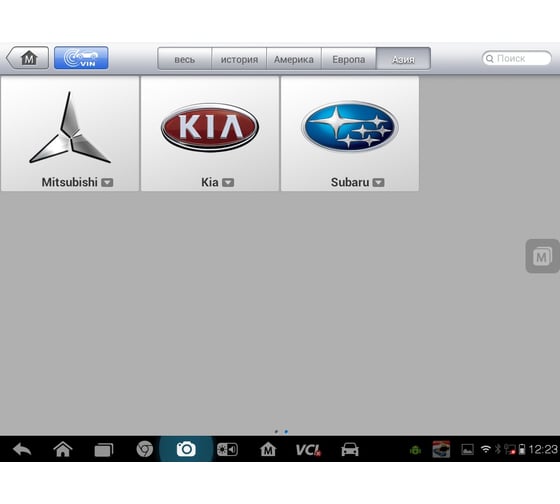
Task: Open MaxiSys app from navigation bar
Action: point(268,449)
